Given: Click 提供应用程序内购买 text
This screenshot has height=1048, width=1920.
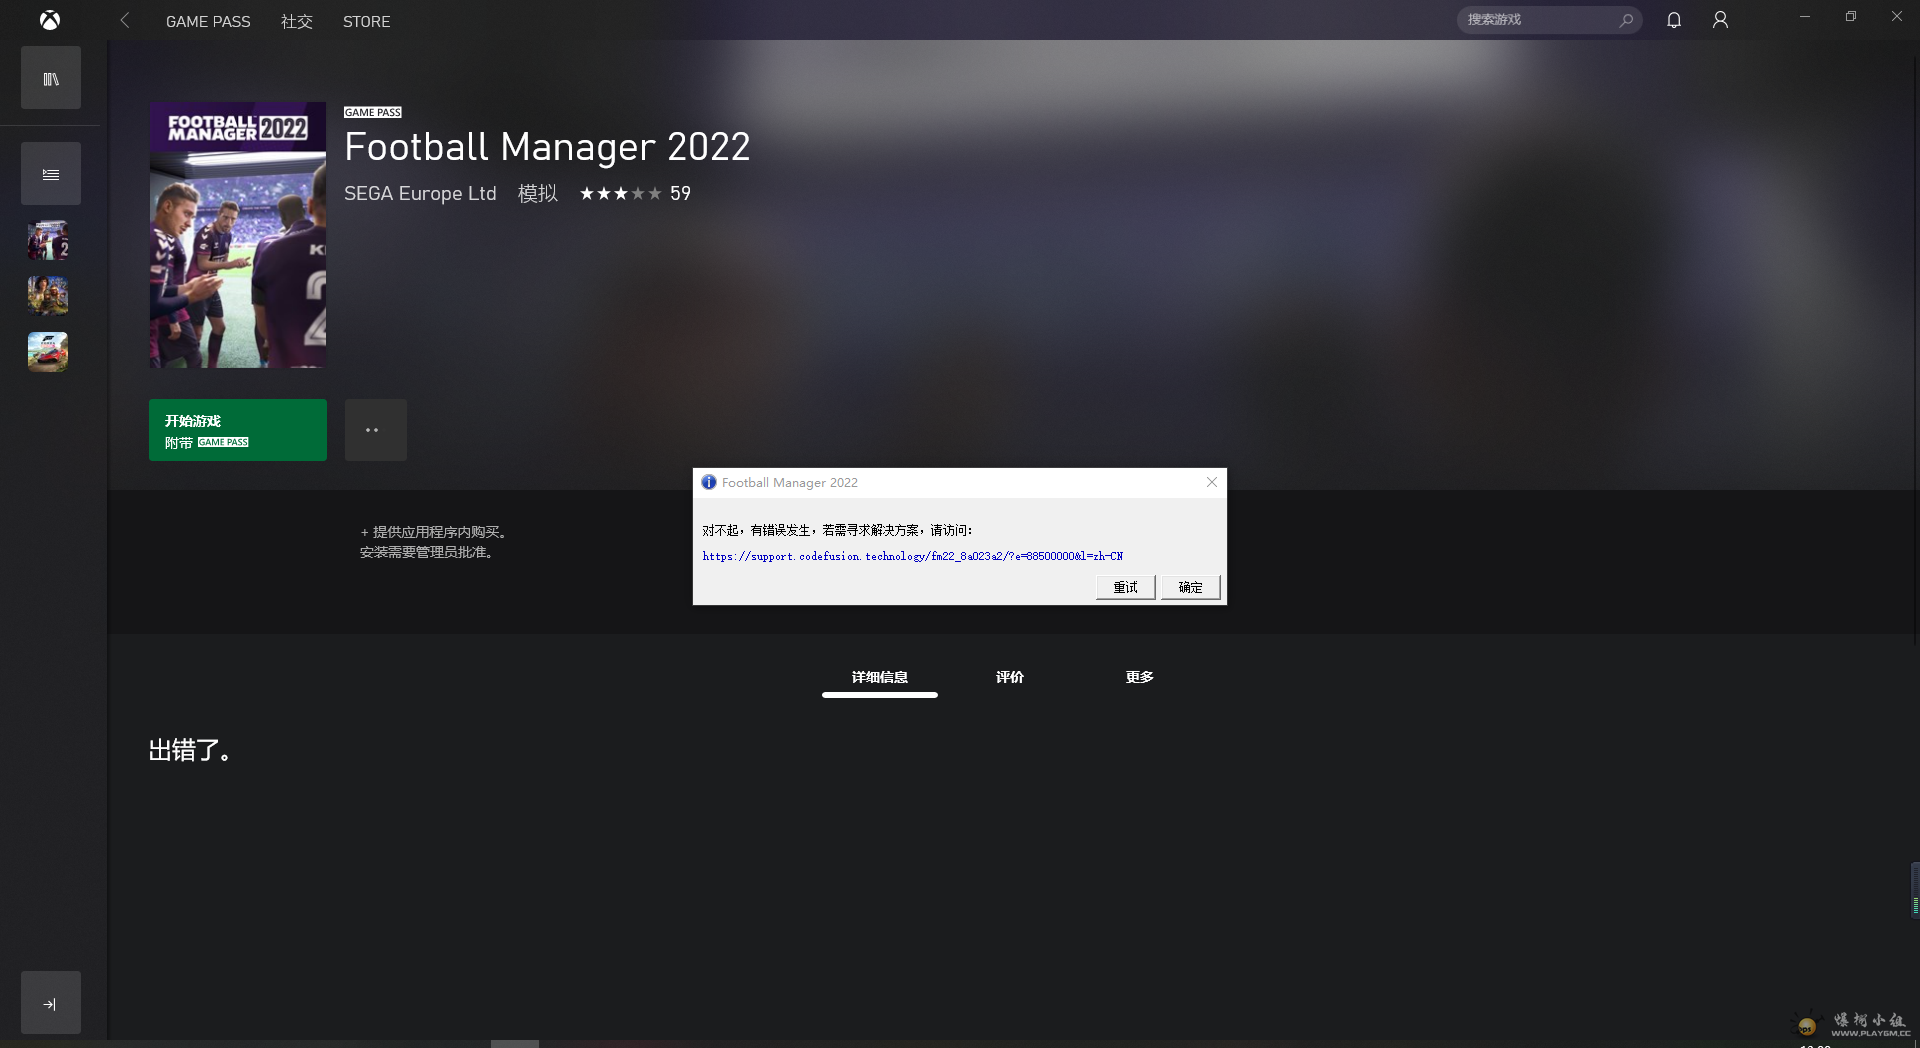Looking at the screenshot, I should [x=434, y=532].
